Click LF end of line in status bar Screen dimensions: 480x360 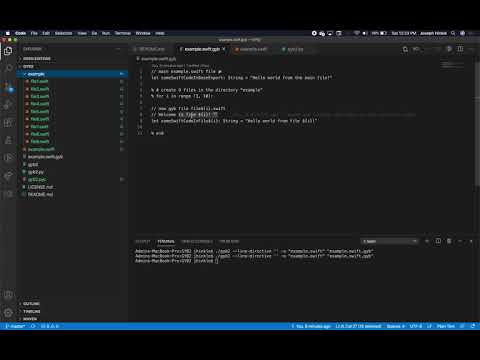tap(429, 326)
